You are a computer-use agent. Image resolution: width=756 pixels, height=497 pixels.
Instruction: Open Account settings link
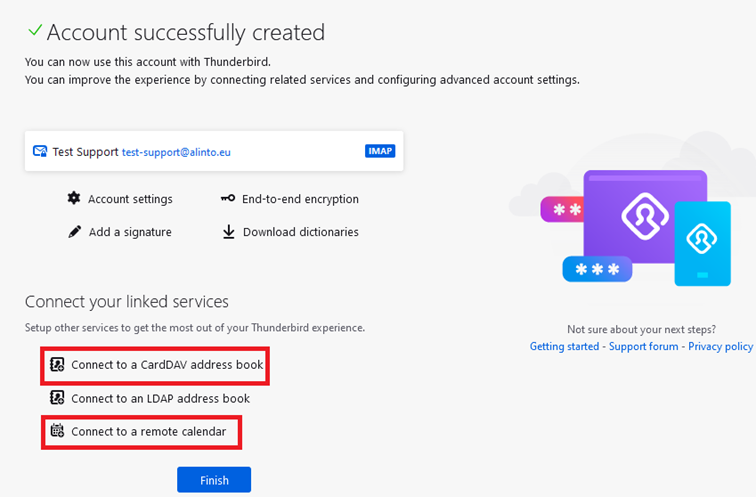pyautogui.click(x=130, y=199)
